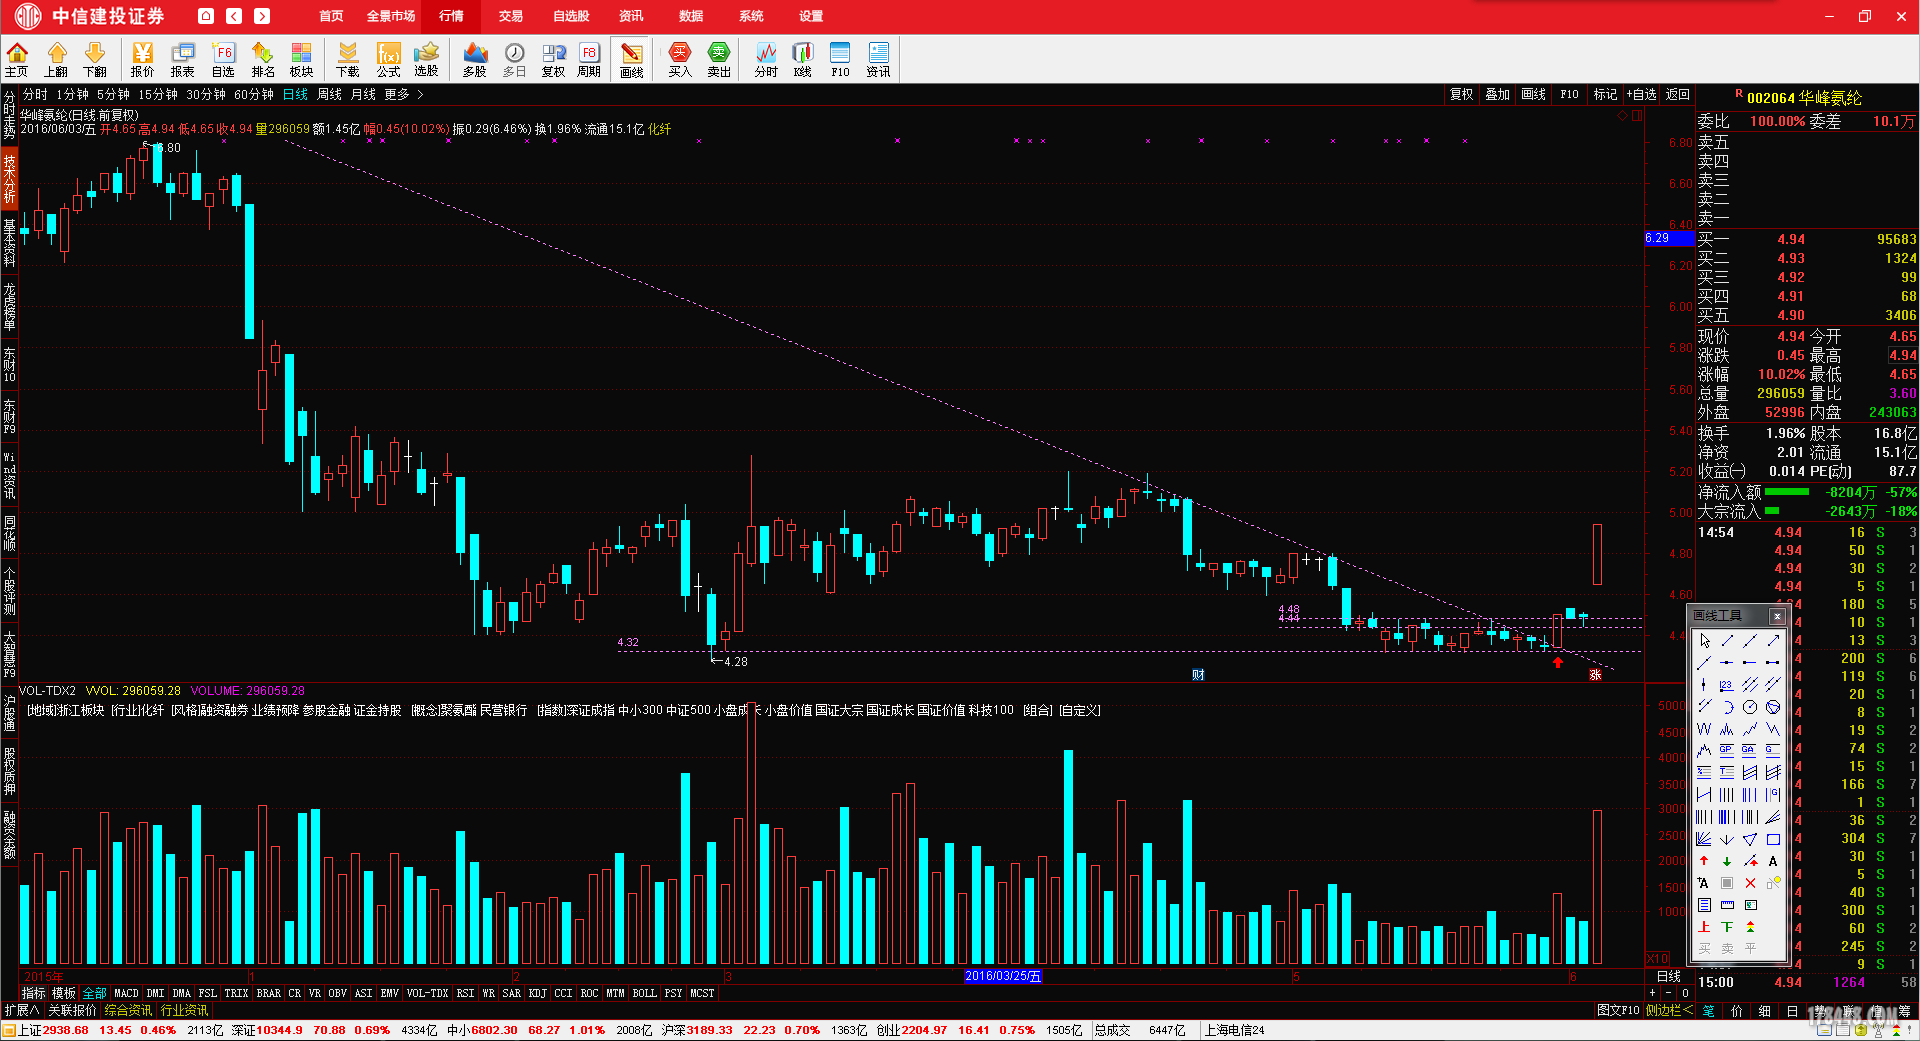Click the 下载 download icon

tap(348, 60)
